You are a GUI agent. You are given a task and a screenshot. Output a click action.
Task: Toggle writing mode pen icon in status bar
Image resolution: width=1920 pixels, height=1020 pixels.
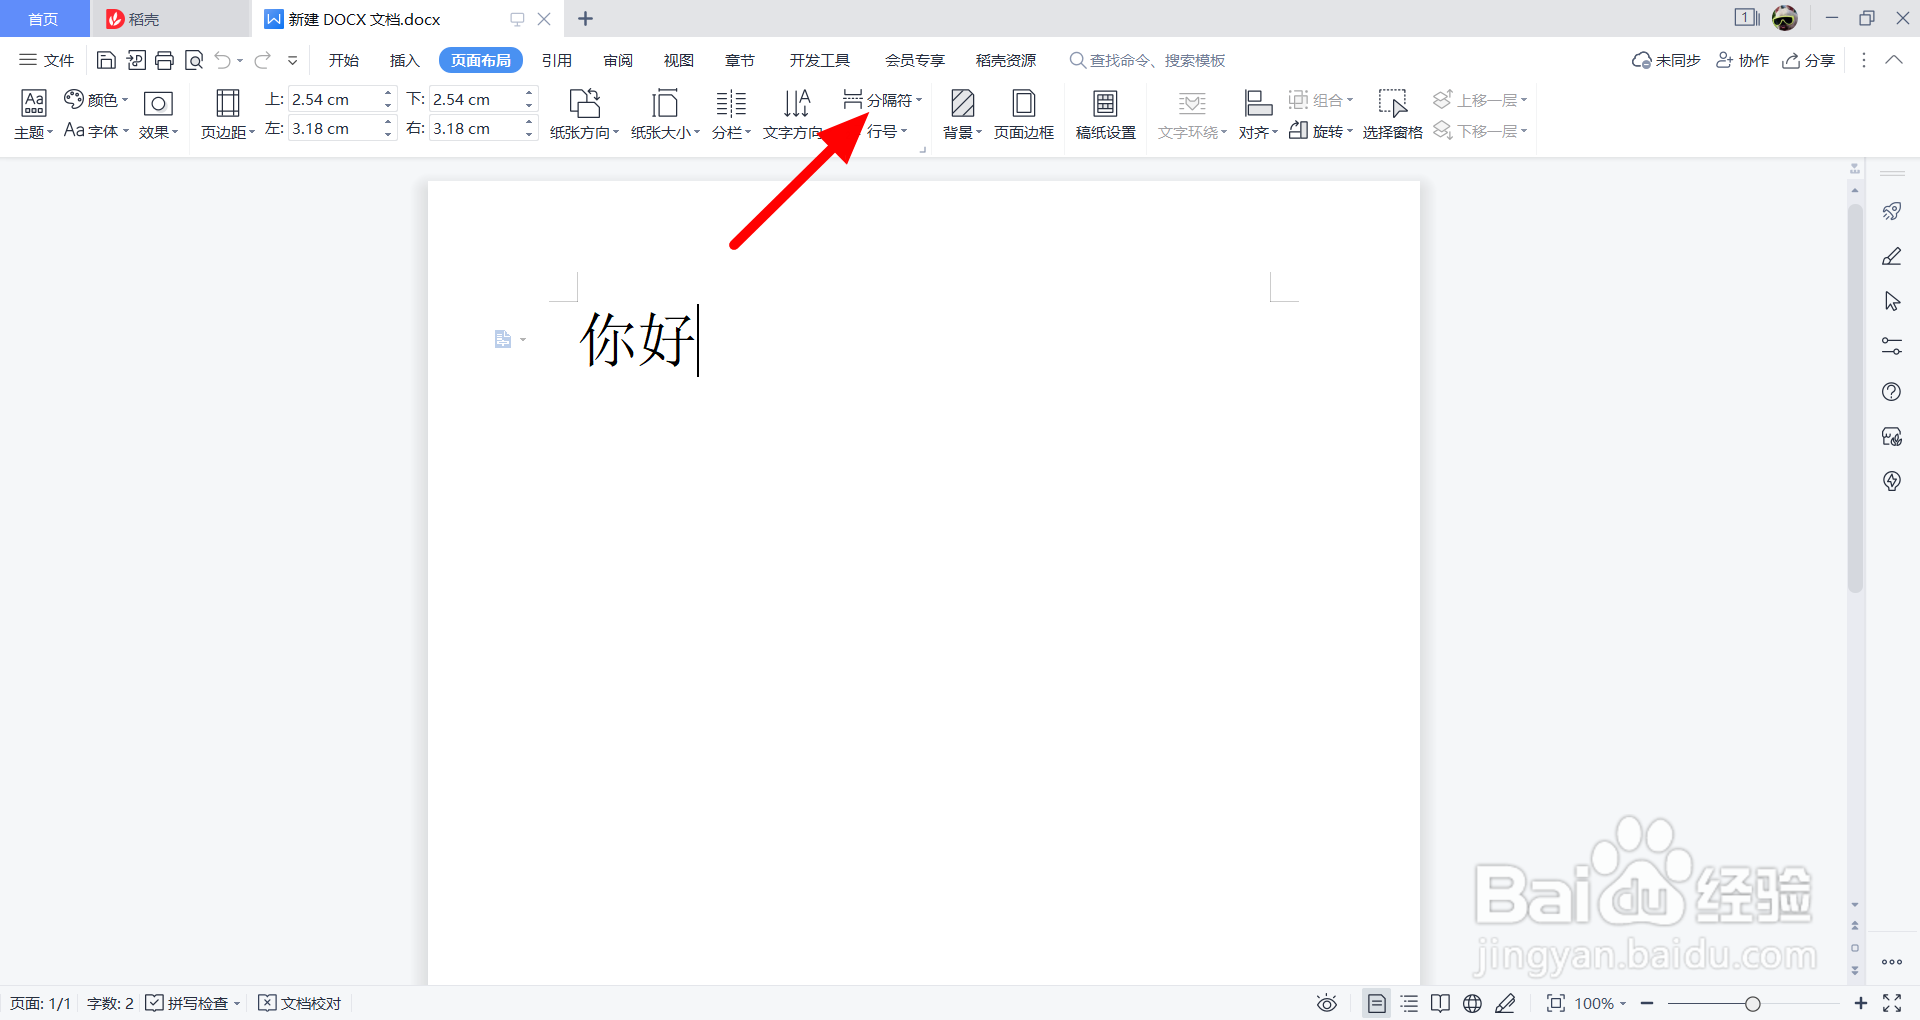click(1506, 1003)
